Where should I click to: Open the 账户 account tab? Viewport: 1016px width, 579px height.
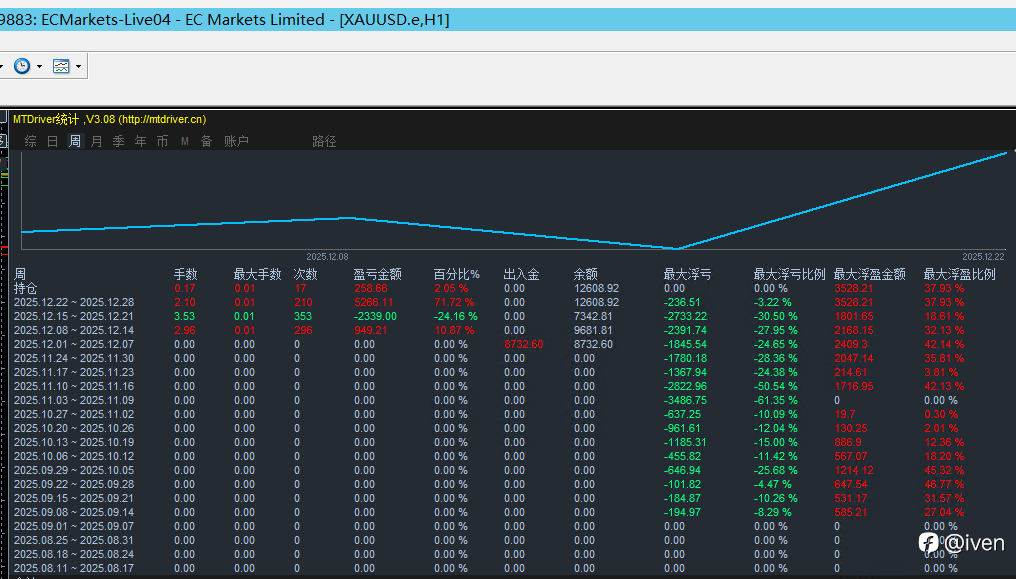coord(236,142)
